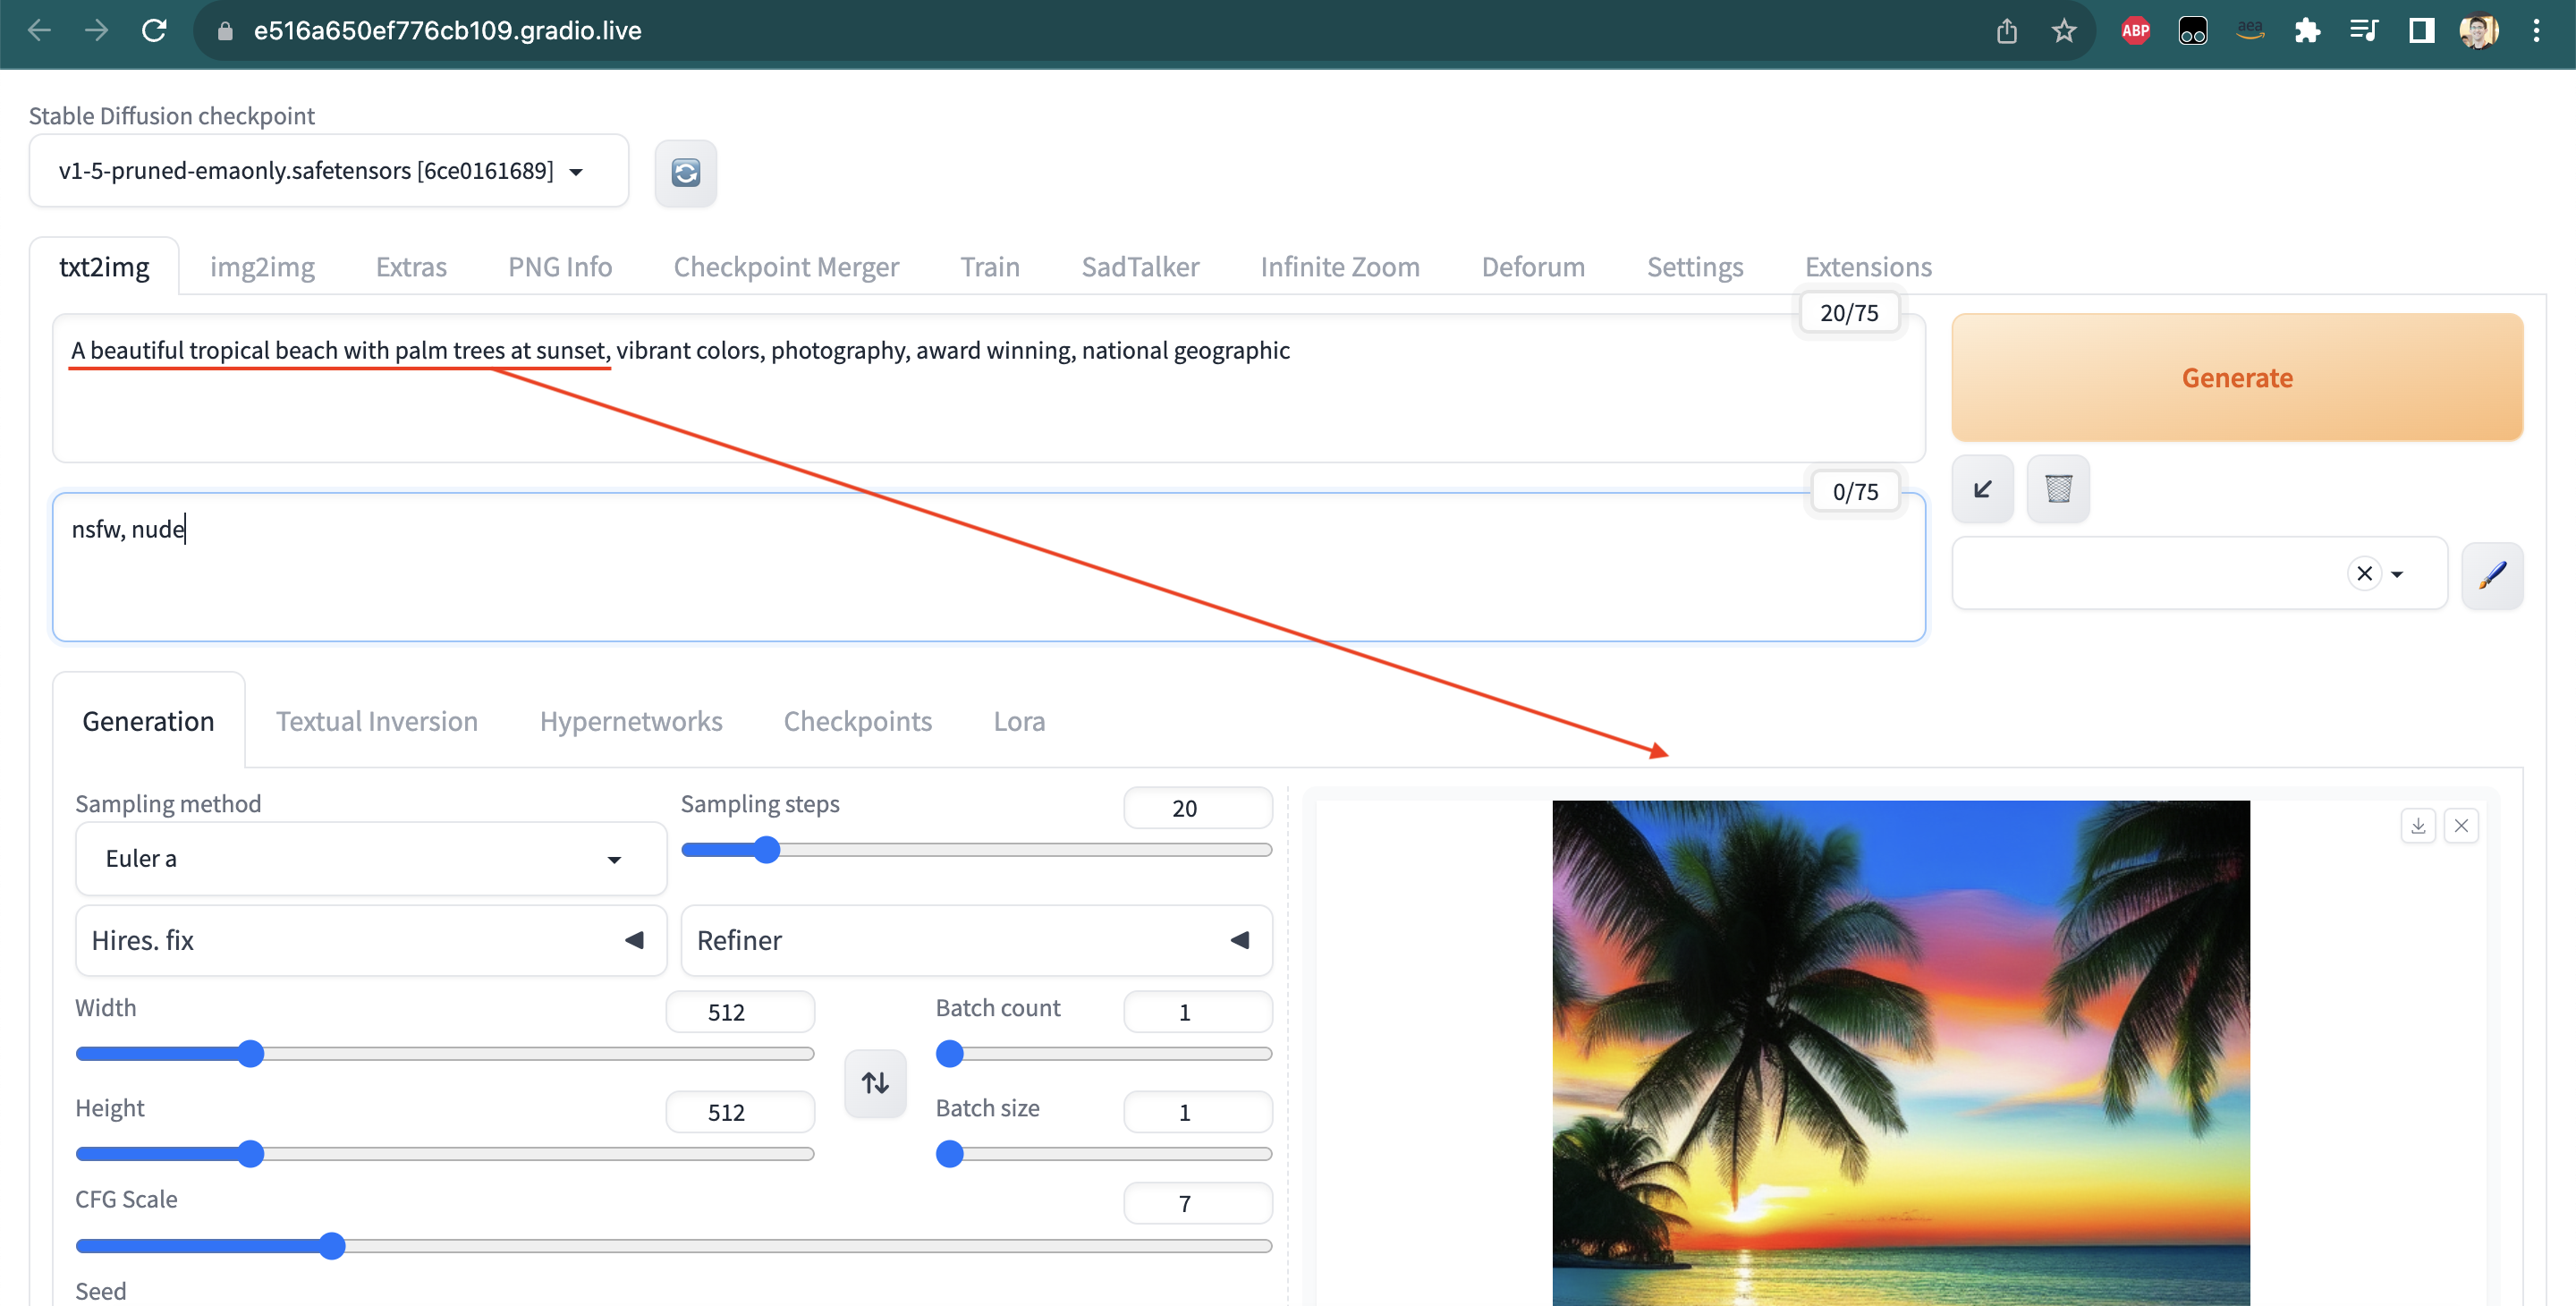Download the generated beach image
The width and height of the screenshot is (2576, 1306).
pyautogui.click(x=2419, y=825)
